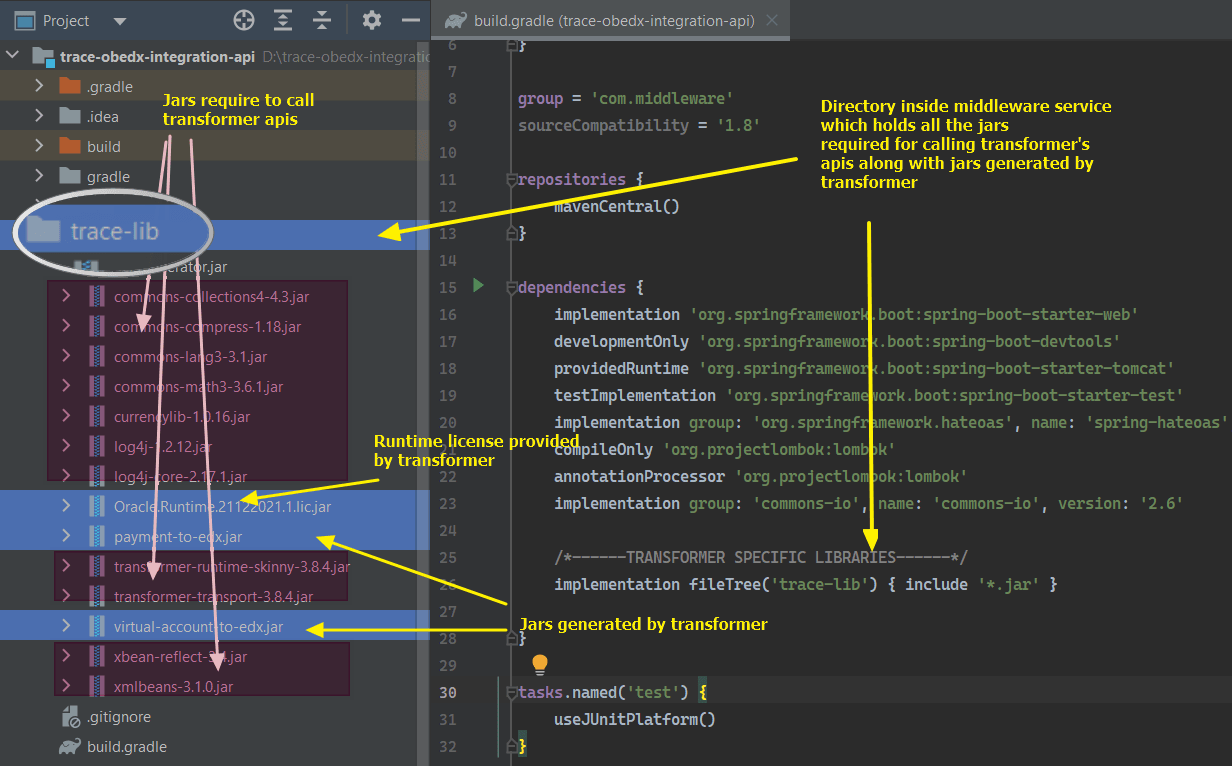Expand the commons-collections4-4.3.jar node
1232x766 pixels.
point(66,296)
